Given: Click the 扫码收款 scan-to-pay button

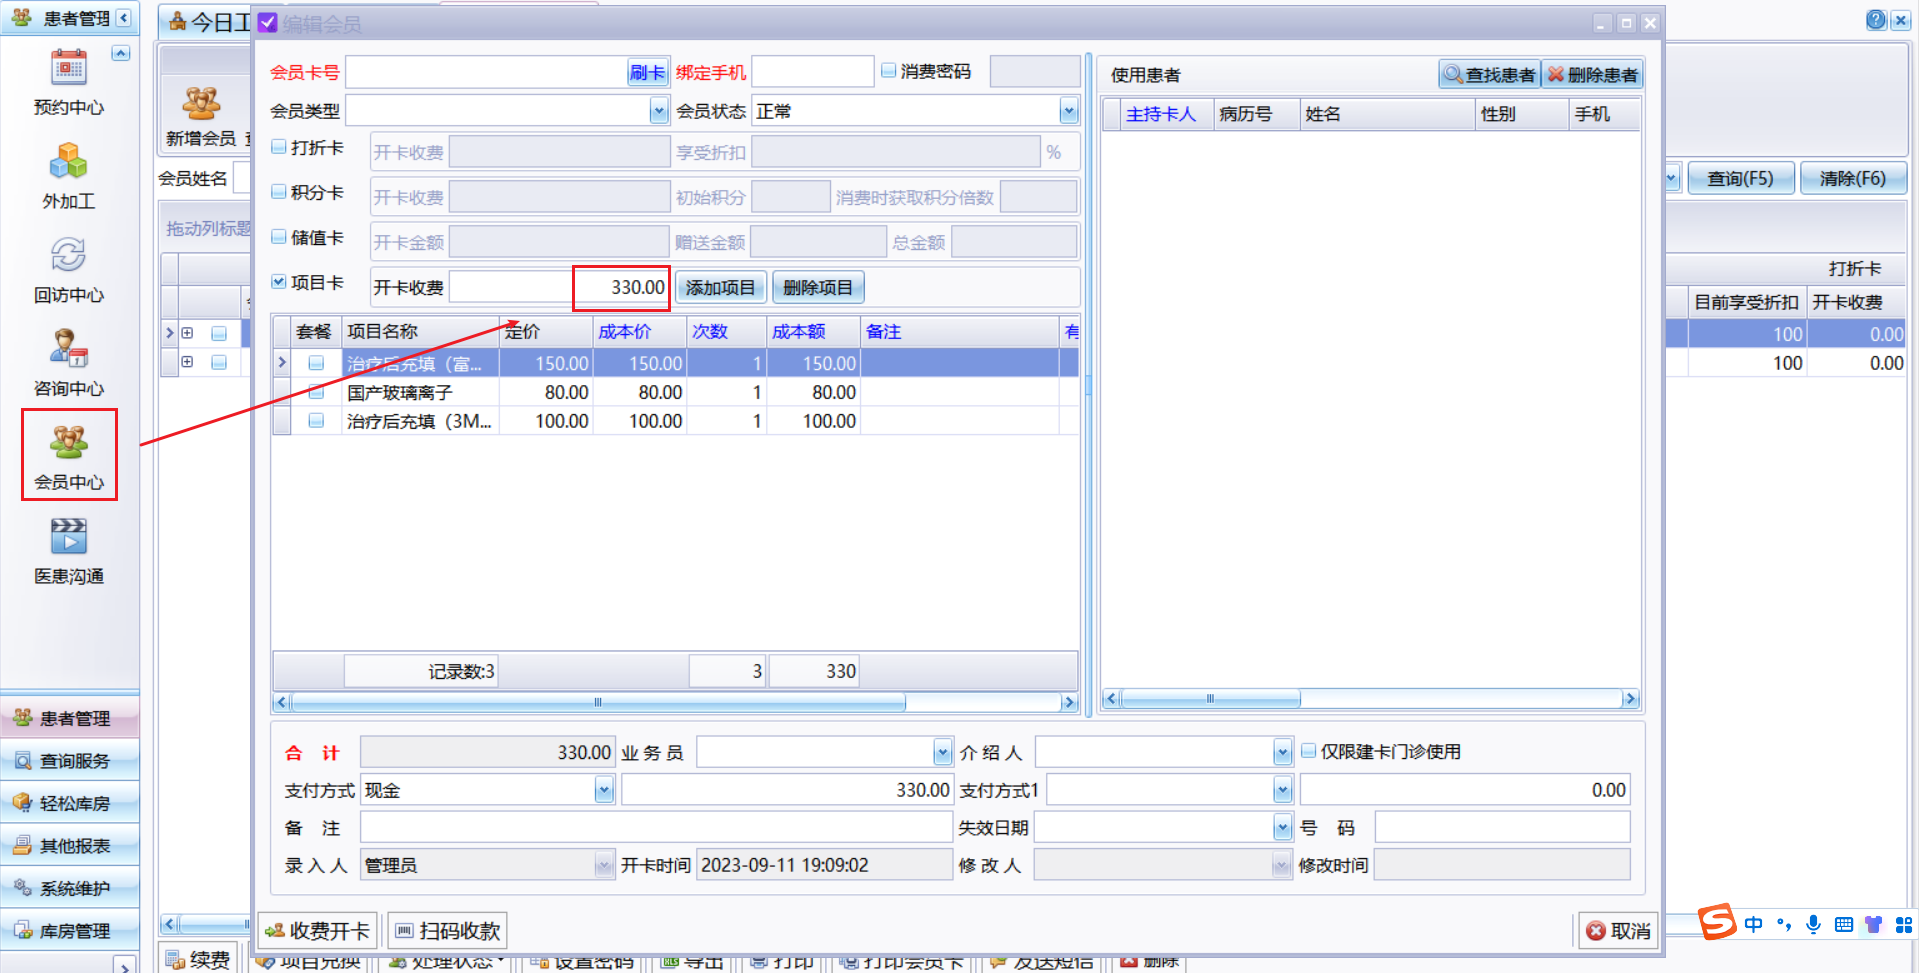Looking at the screenshot, I should (x=447, y=931).
